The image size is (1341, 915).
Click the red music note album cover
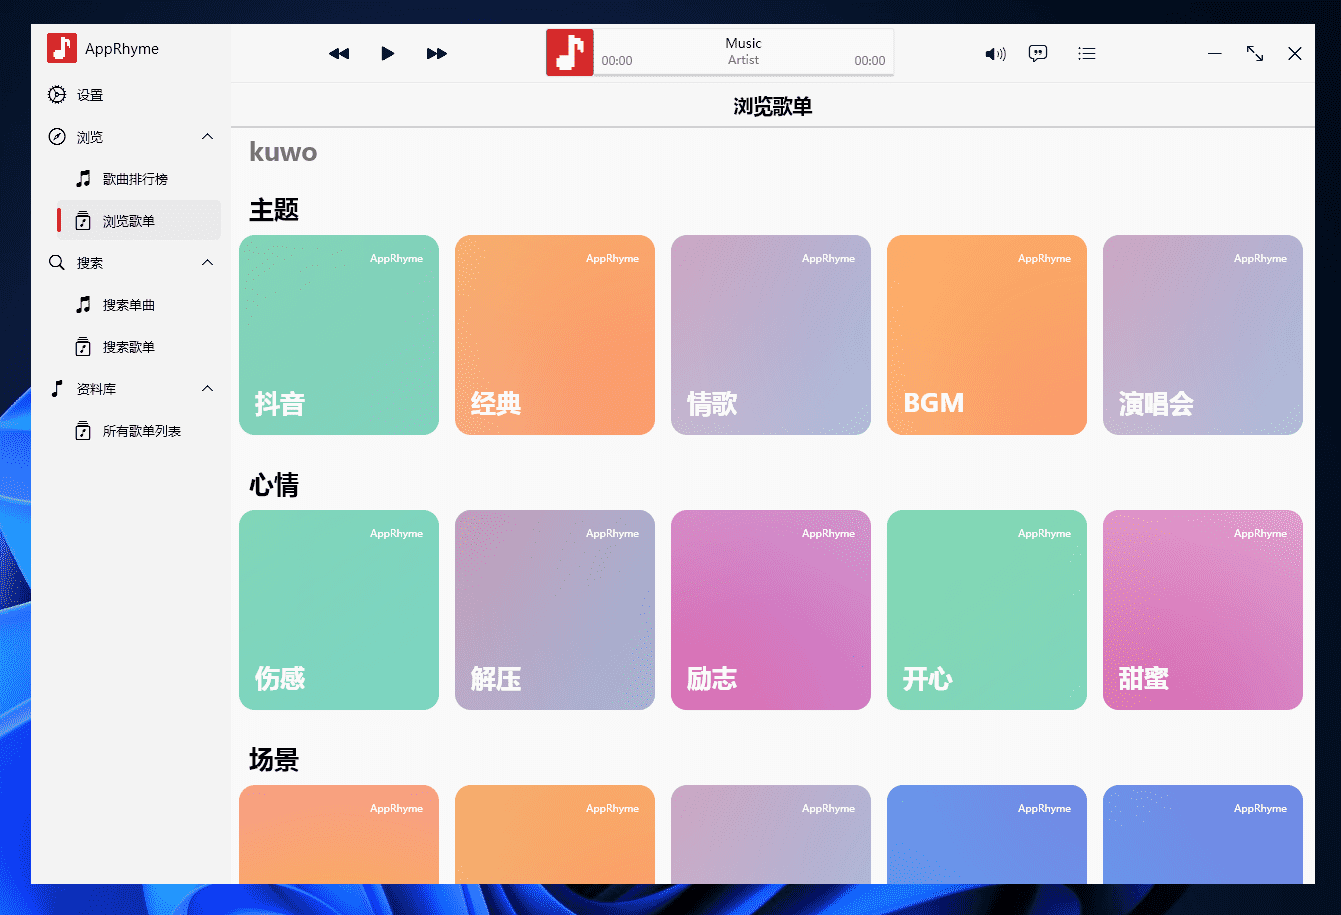click(x=570, y=53)
